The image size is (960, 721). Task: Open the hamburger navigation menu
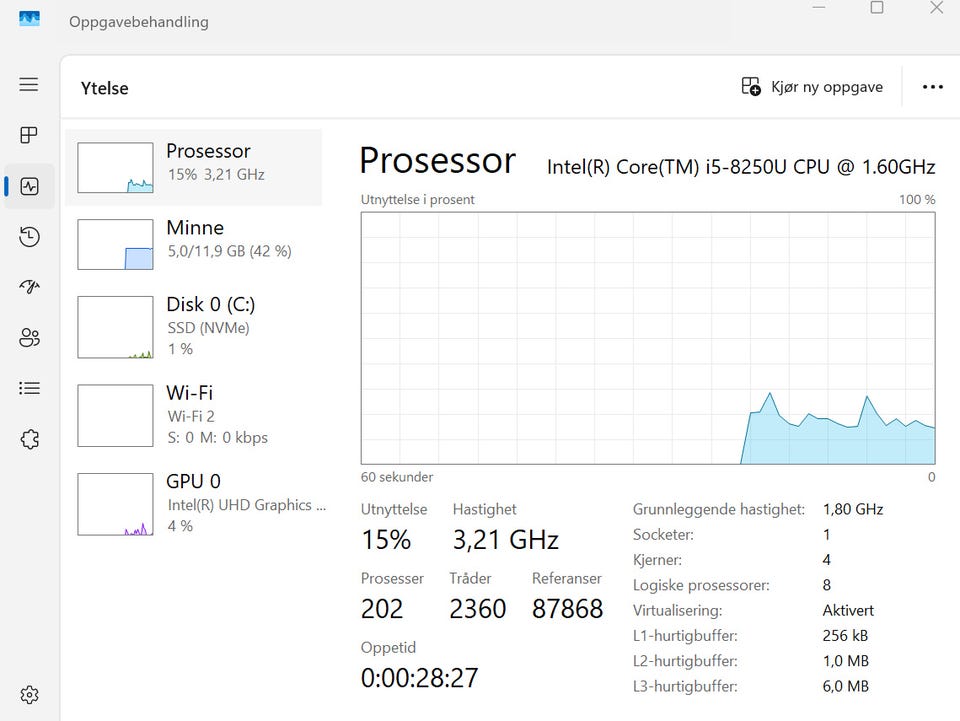29,84
